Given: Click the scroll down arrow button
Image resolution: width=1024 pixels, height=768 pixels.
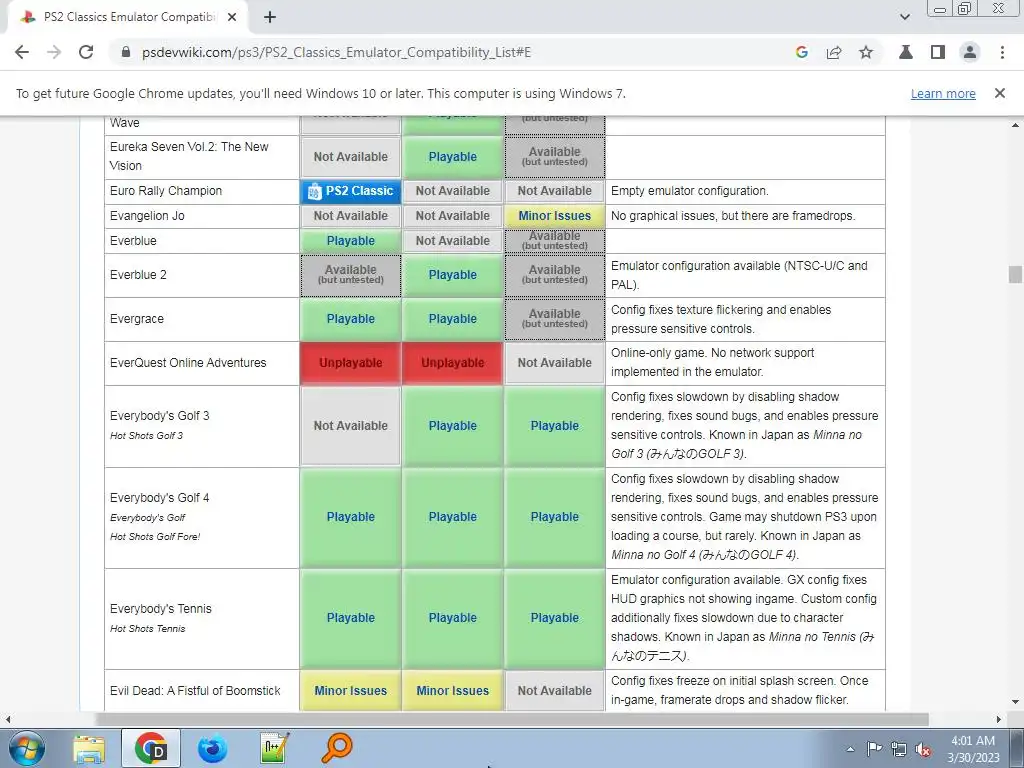Looking at the screenshot, I should click(1015, 702).
